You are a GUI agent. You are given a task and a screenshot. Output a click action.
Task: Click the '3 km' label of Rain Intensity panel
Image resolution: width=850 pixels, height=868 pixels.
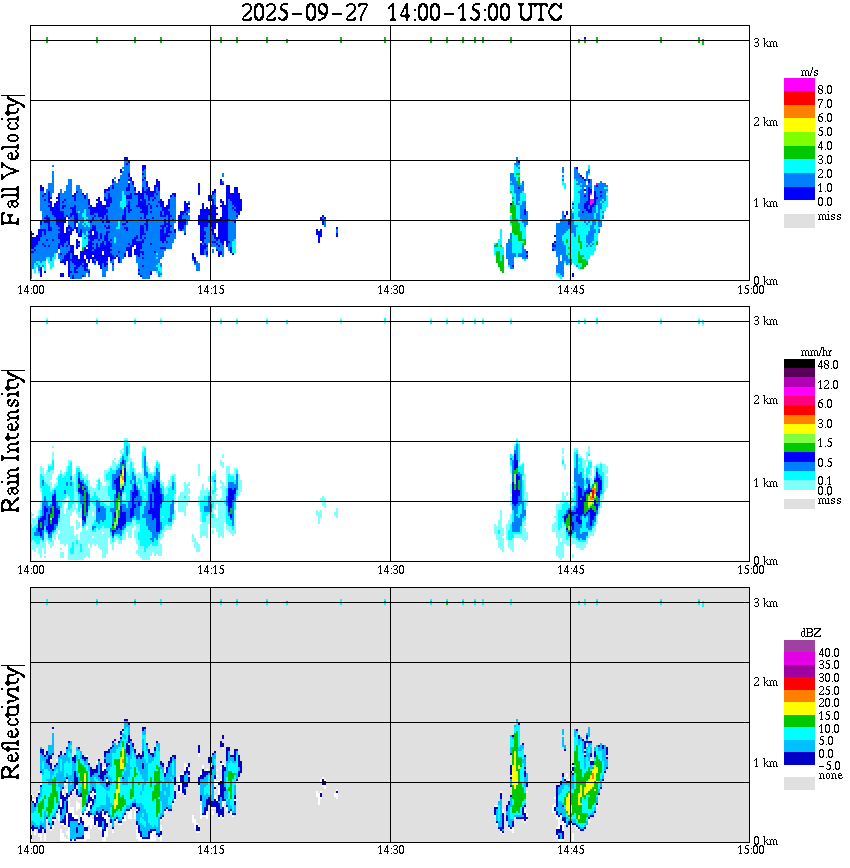tap(766, 321)
